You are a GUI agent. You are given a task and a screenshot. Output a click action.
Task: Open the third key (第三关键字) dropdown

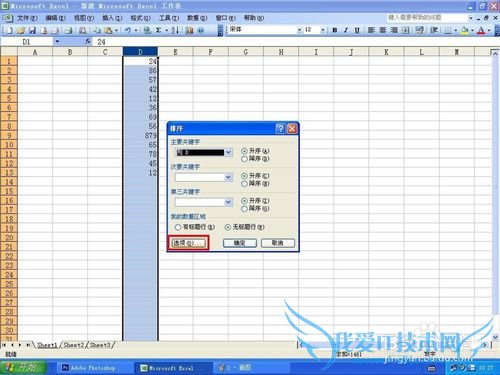(228, 202)
